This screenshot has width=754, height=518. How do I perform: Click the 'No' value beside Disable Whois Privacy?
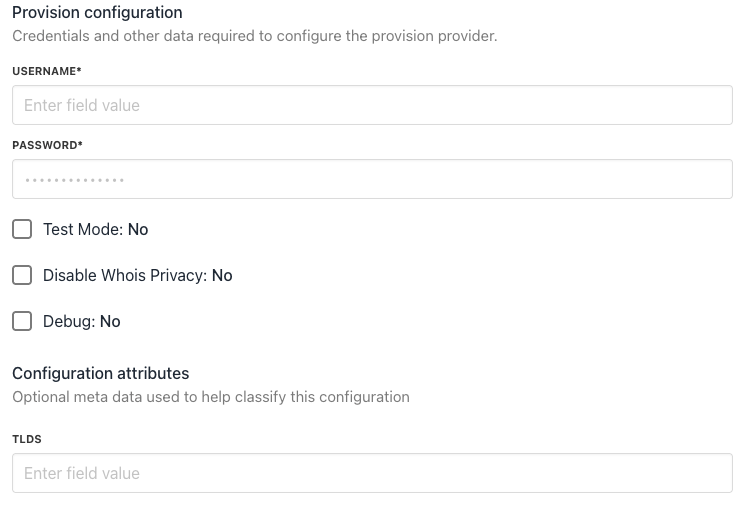coord(222,275)
